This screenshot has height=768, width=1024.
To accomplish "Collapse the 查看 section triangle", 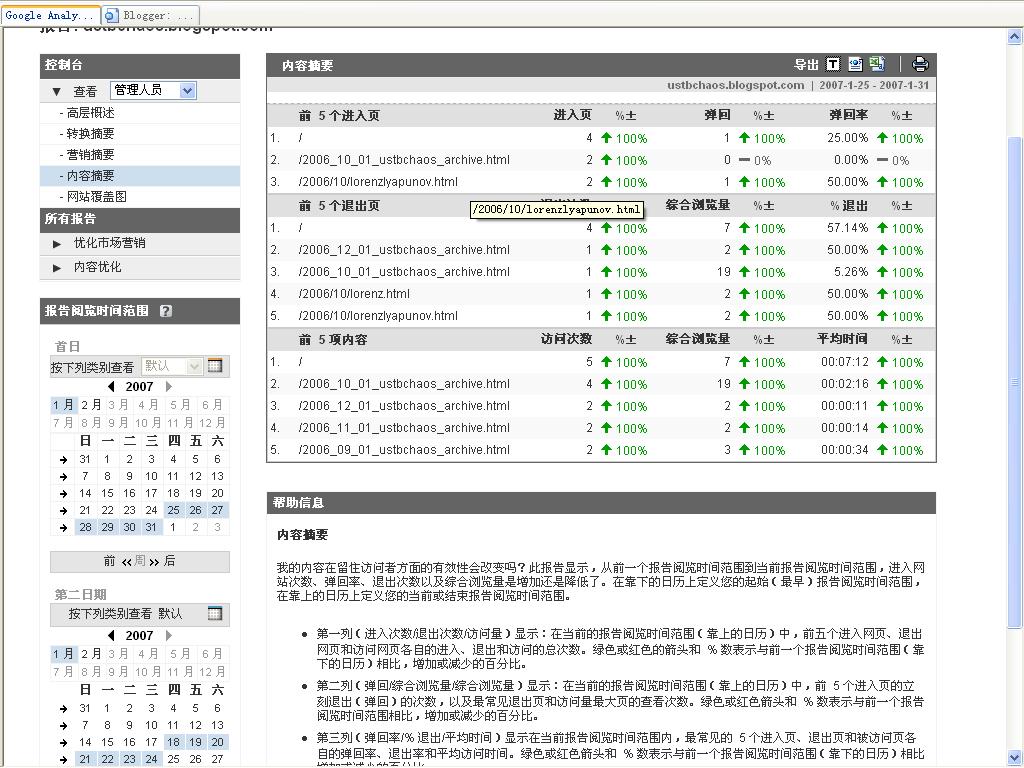I will 57,91.
